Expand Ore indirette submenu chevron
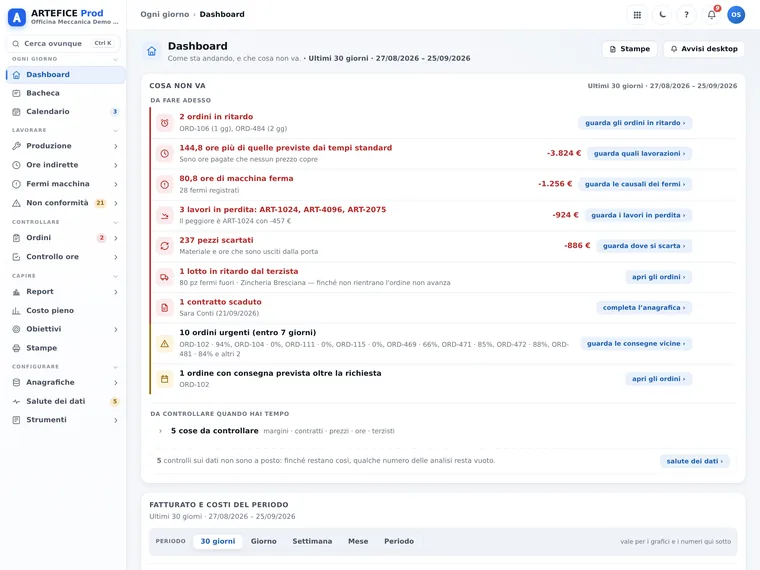This screenshot has height=570, width=760. (x=116, y=165)
